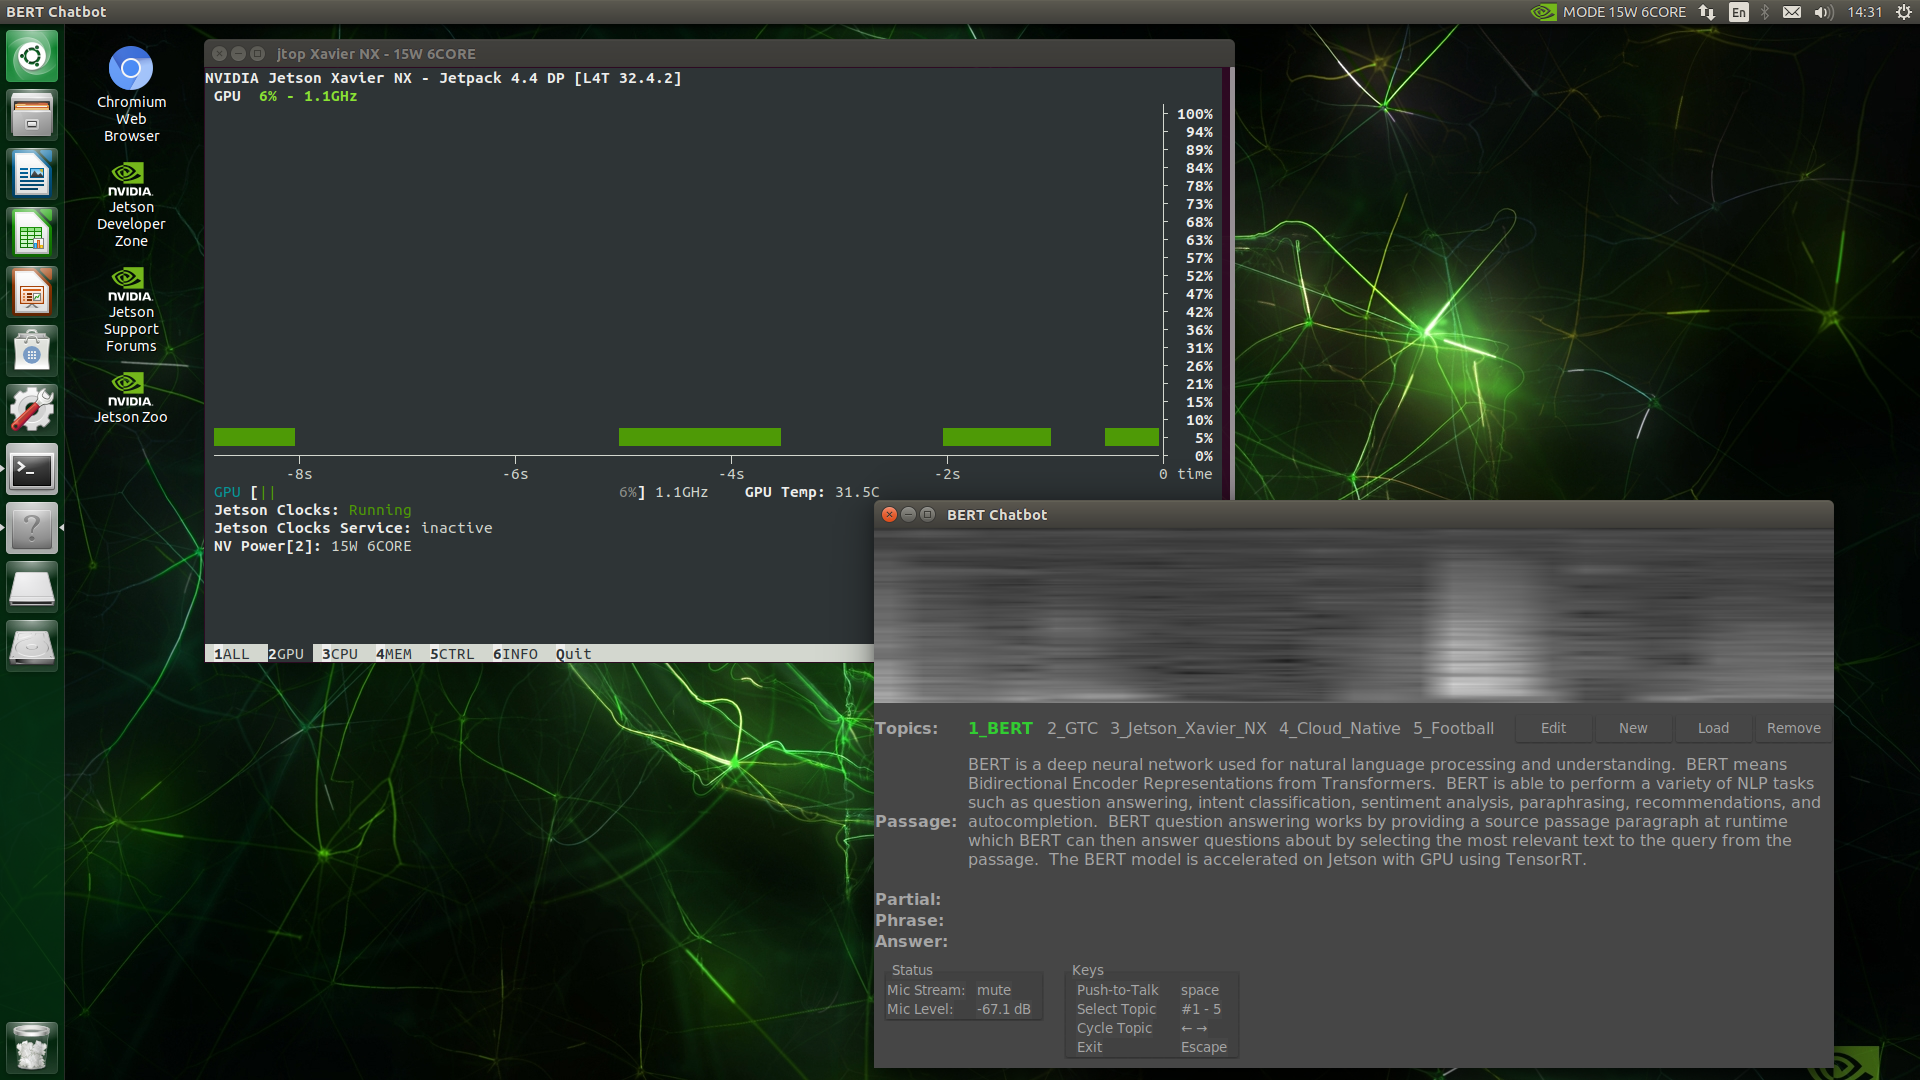Open Ubuntu Software store icon
Image resolution: width=1920 pixels, height=1080 pixels.
point(32,351)
